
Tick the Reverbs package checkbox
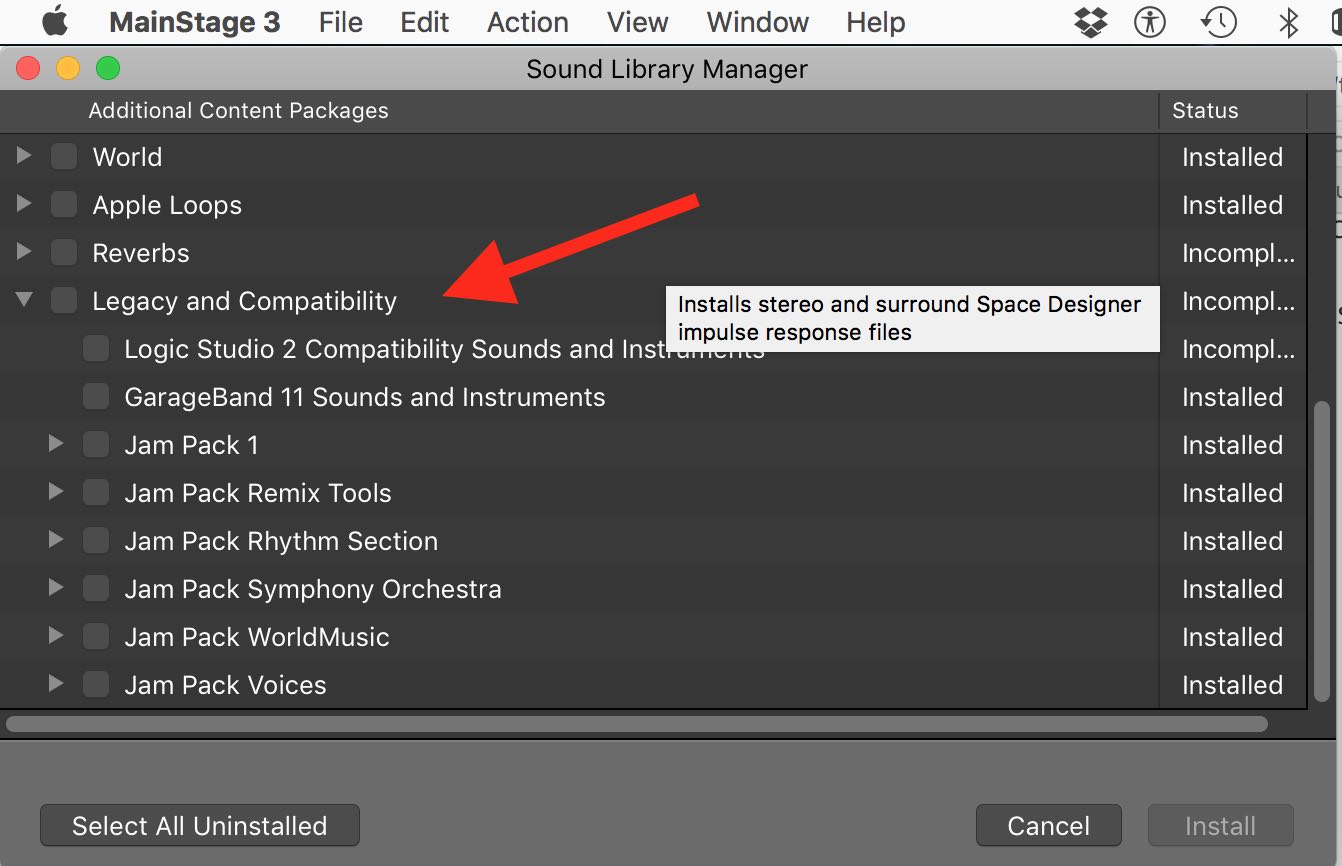[64, 253]
